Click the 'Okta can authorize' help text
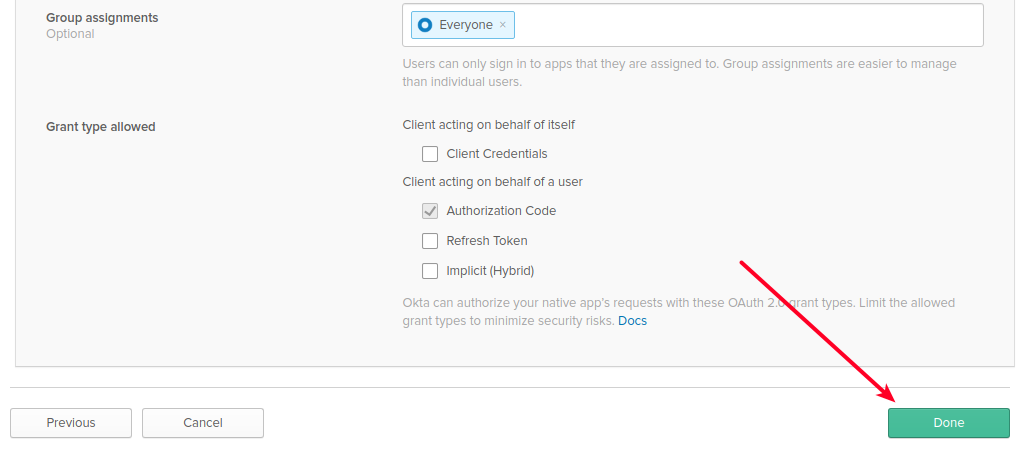Screen dimensions: 1027x458 (679, 312)
